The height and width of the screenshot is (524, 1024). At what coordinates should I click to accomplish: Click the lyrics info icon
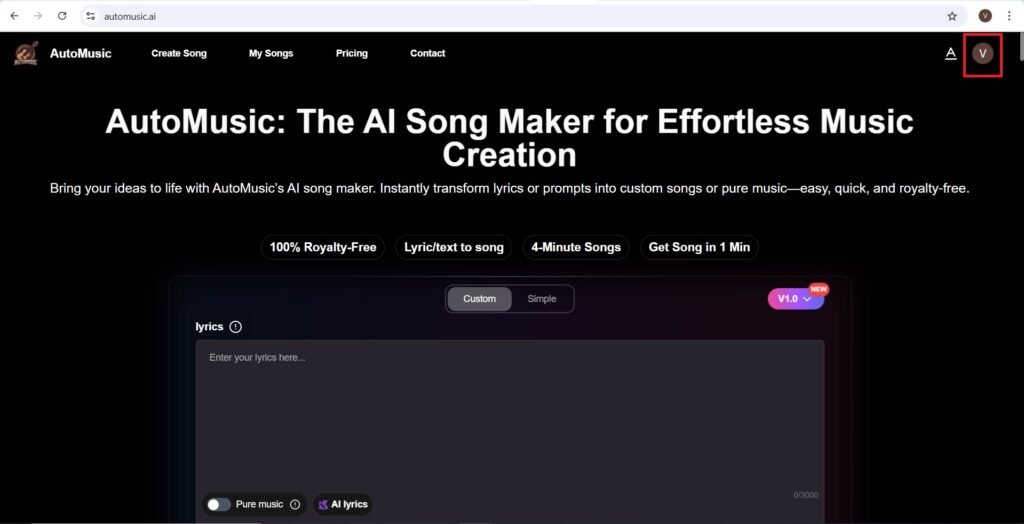click(x=236, y=327)
